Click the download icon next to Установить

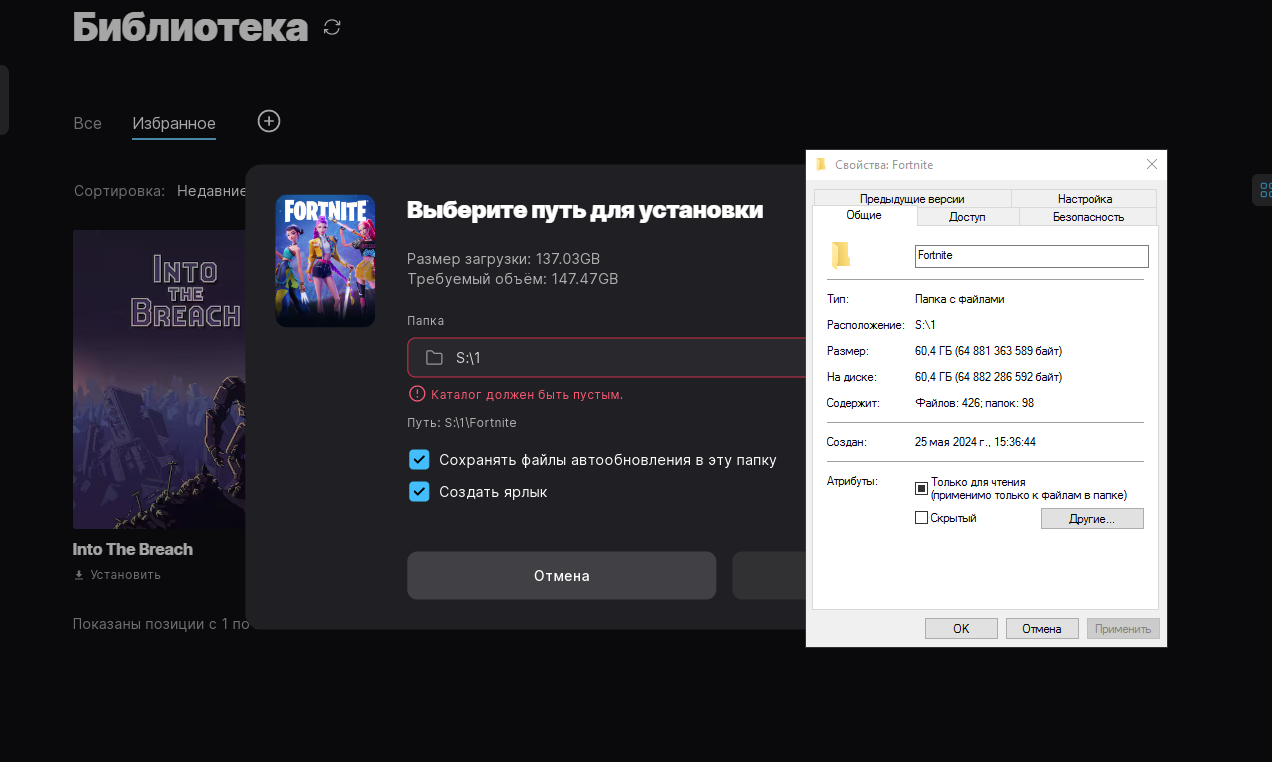tap(79, 575)
